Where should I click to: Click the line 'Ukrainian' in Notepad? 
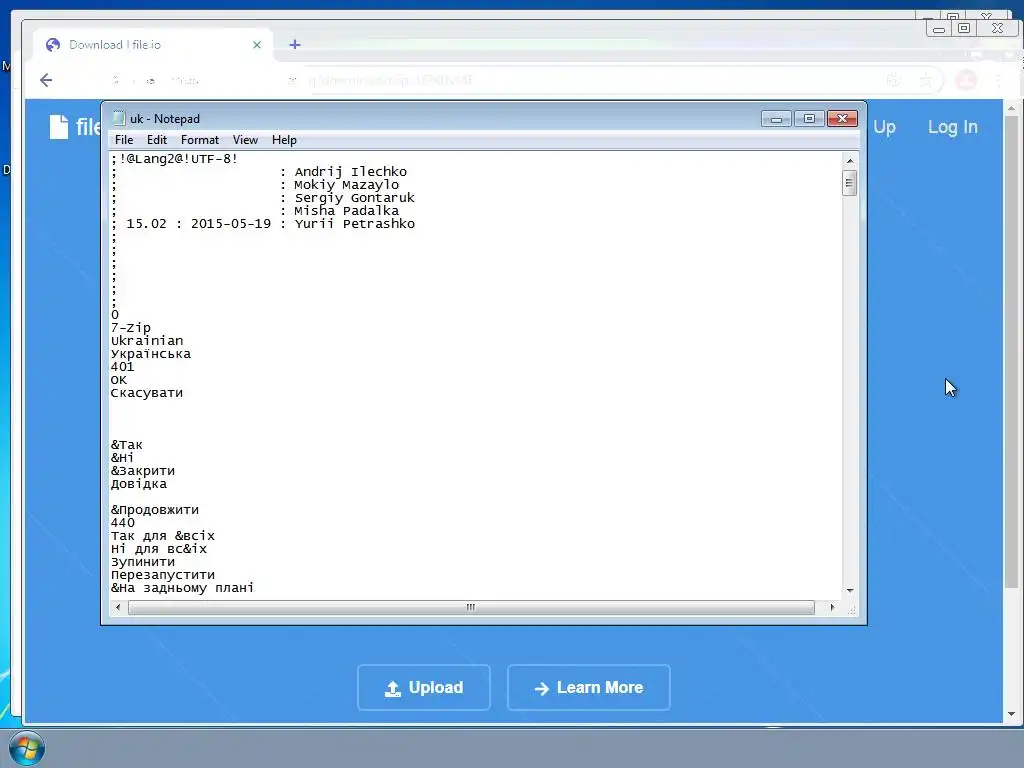(x=147, y=341)
